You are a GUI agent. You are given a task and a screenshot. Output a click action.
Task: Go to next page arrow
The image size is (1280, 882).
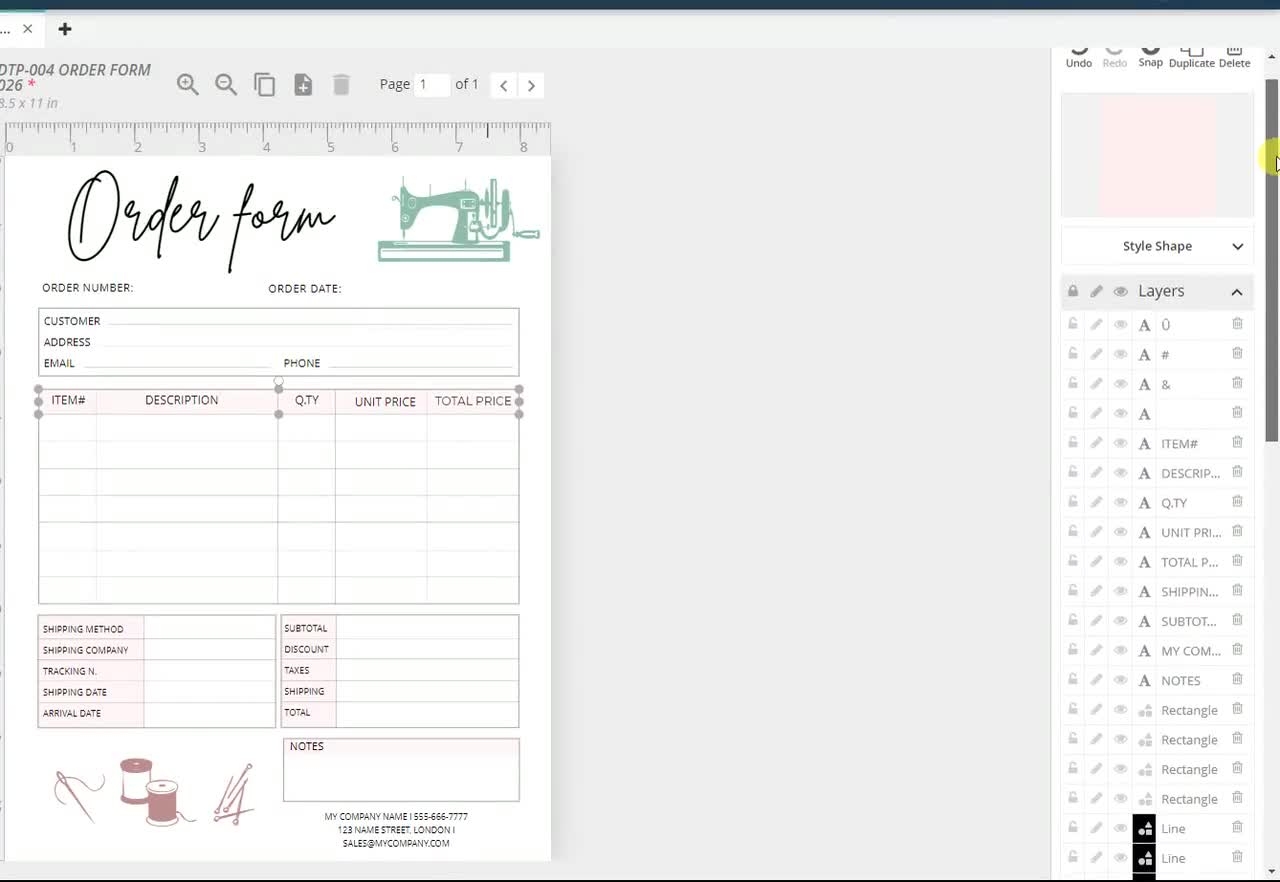coord(531,86)
